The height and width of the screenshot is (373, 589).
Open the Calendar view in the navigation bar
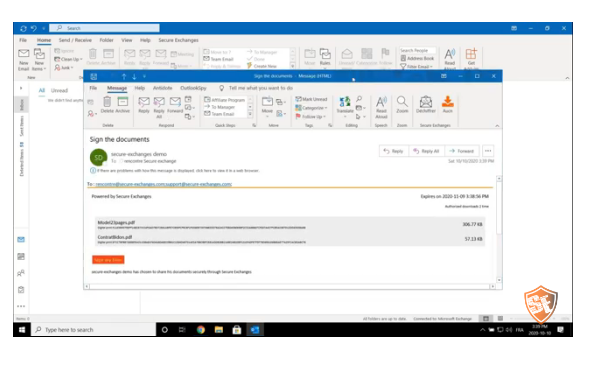[x=21, y=257]
